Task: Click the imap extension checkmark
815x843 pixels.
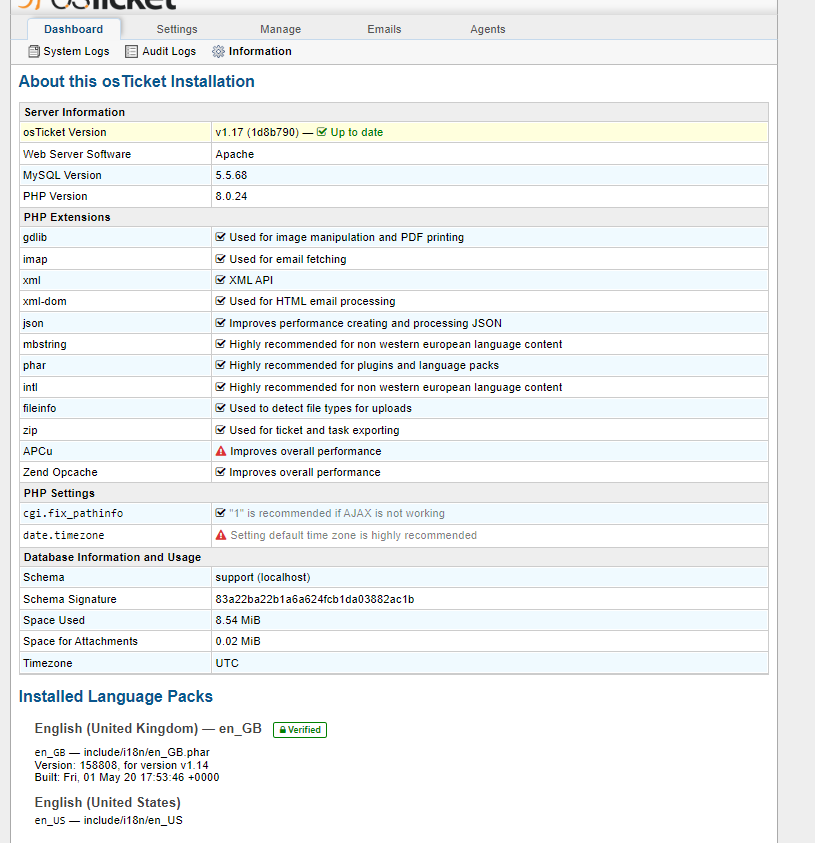Action: click(x=221, y=259)
